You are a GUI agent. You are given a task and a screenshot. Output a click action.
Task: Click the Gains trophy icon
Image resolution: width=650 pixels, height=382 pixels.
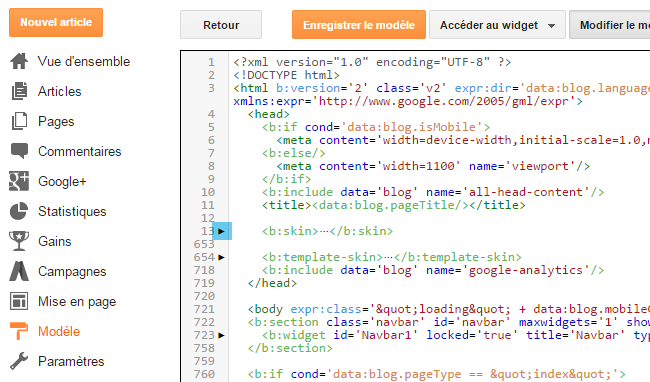coord(19,241)
